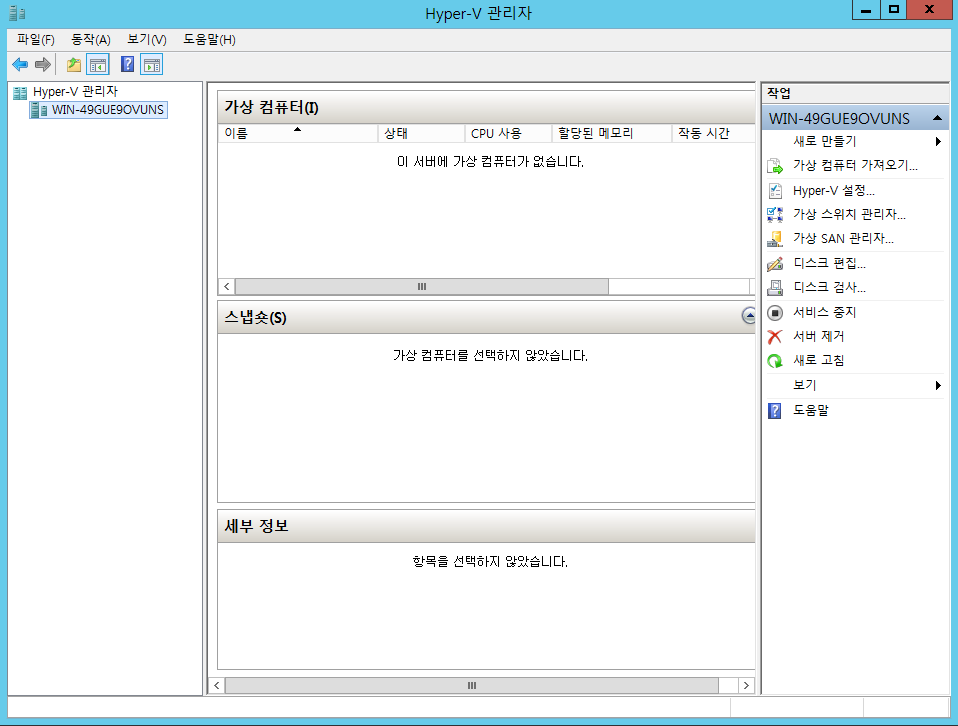Click the green 새로 고침 refresh icon
This screenshot has height=726, width=958.
coord(775,361)
